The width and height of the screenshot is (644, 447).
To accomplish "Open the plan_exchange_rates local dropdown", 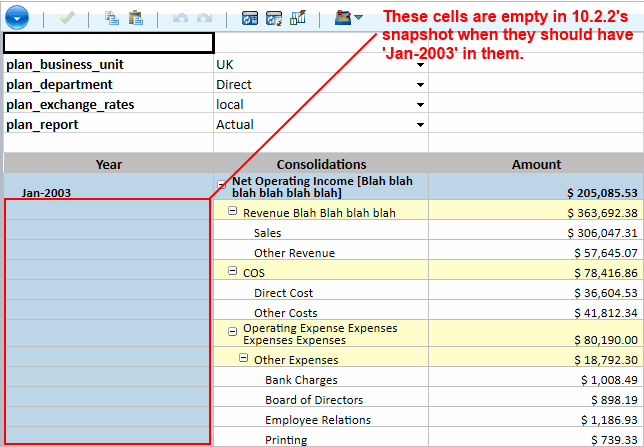I will (x=420, y=105).
